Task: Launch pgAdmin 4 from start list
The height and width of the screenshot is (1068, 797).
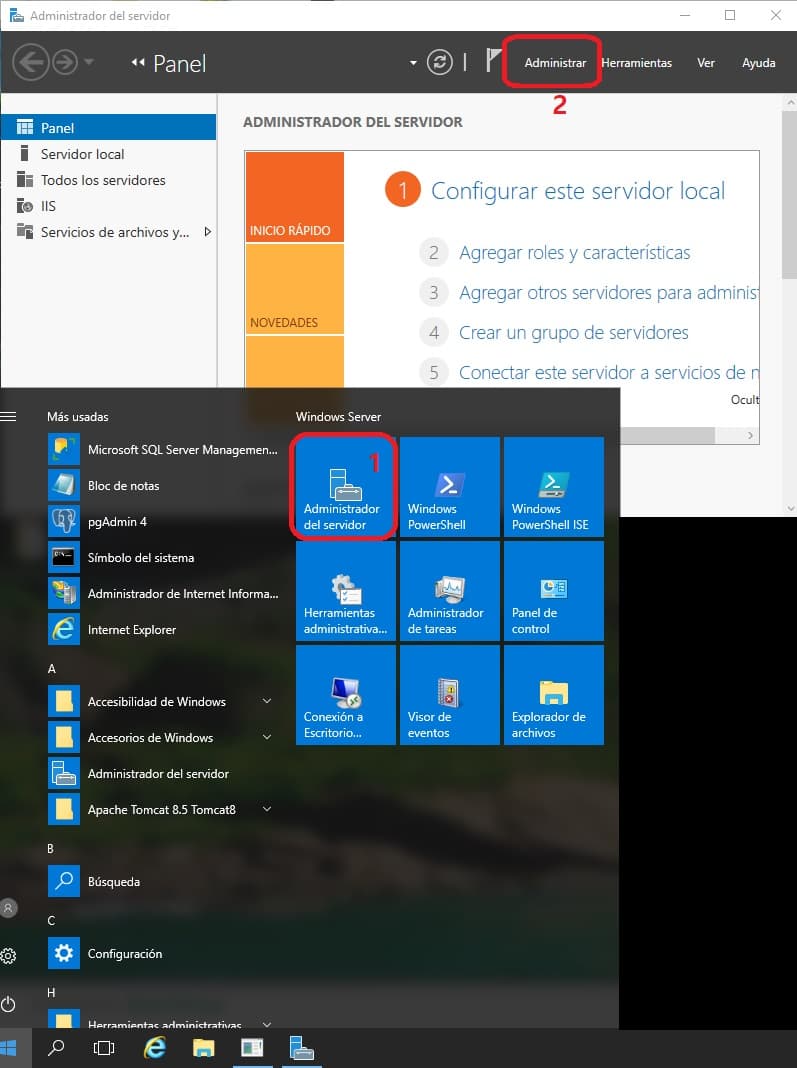Action: coord(163,522)
